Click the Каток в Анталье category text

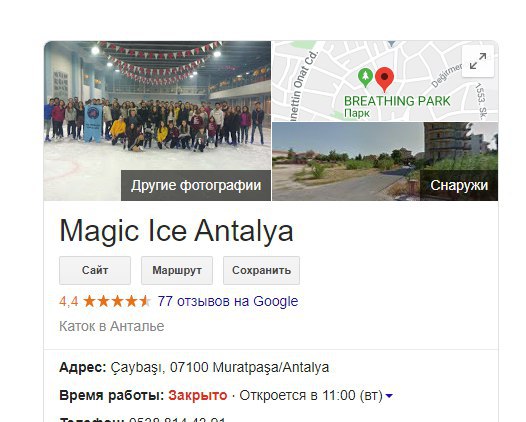[112, 326]
